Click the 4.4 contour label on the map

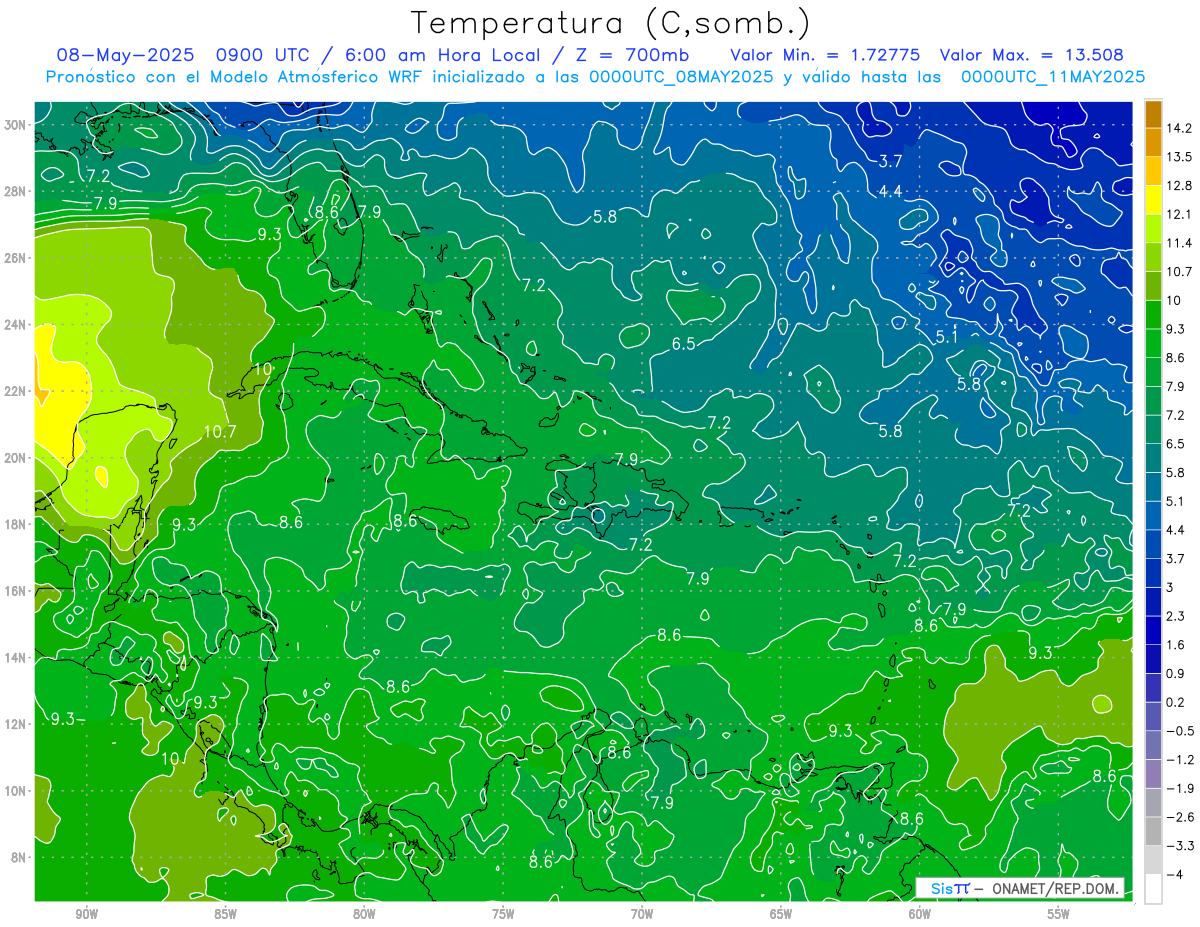pos(891,191)
